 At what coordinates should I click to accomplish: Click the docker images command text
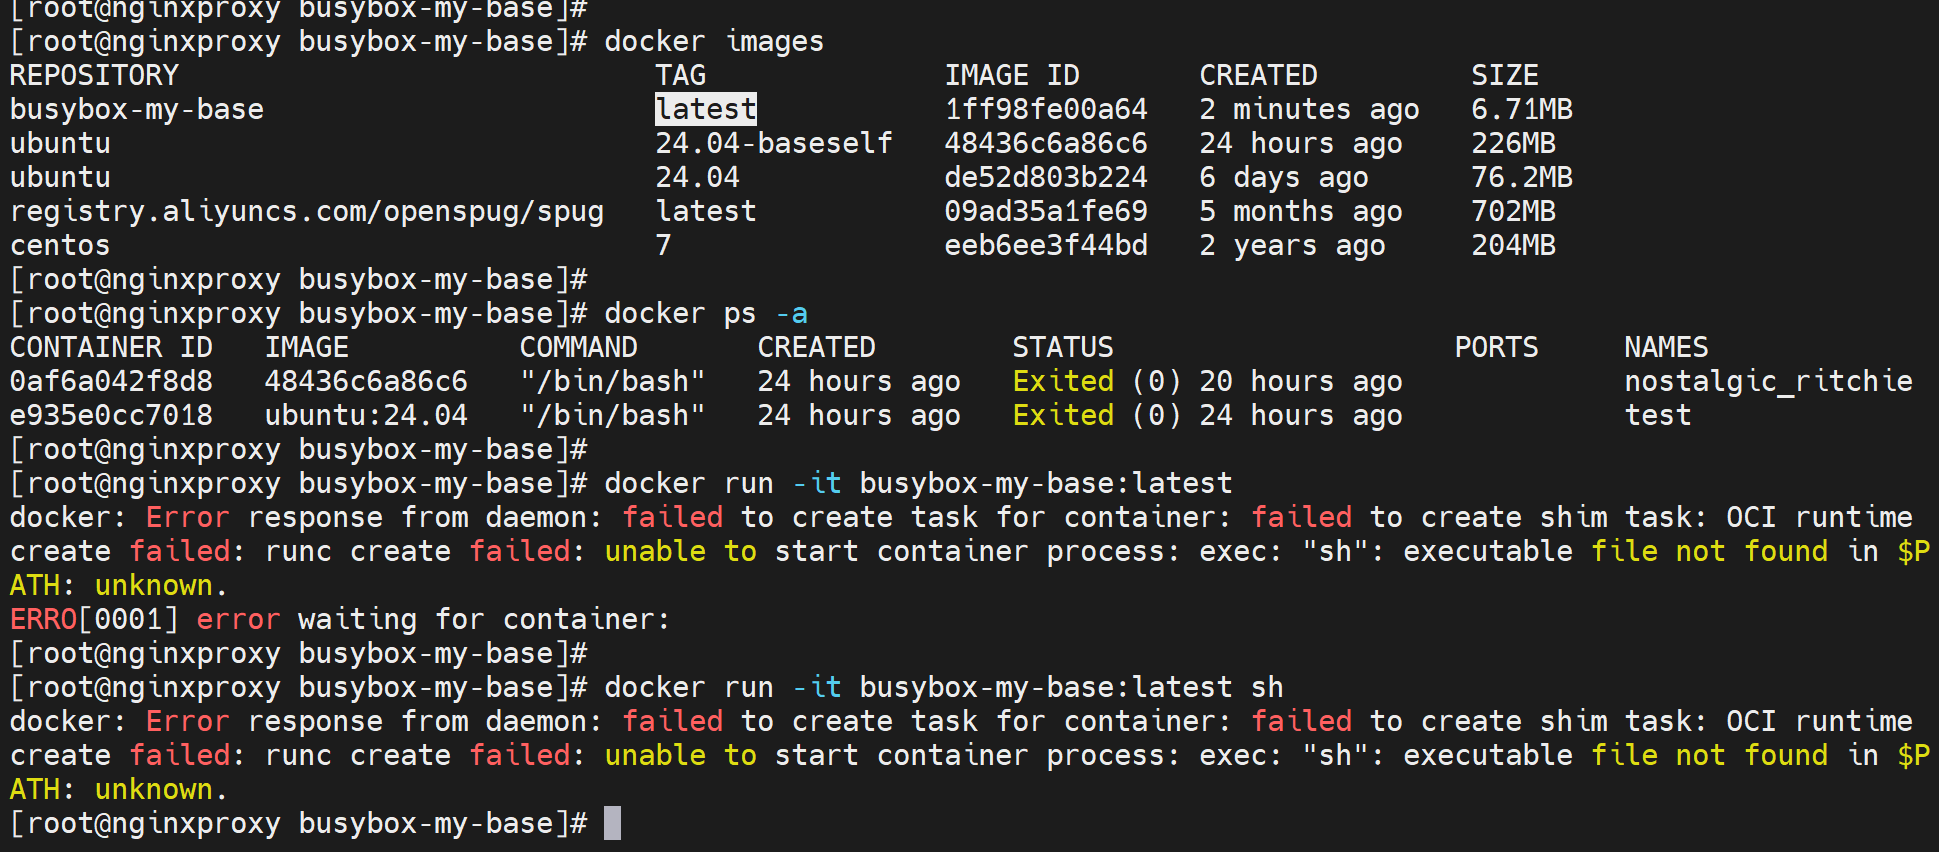pyautogui.click(x=714, y=41)
